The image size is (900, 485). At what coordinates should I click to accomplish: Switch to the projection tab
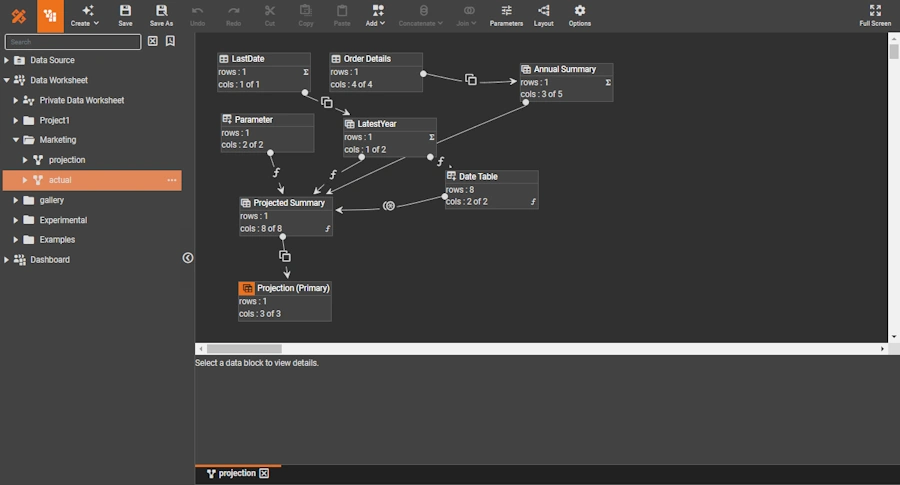[237, 473]
